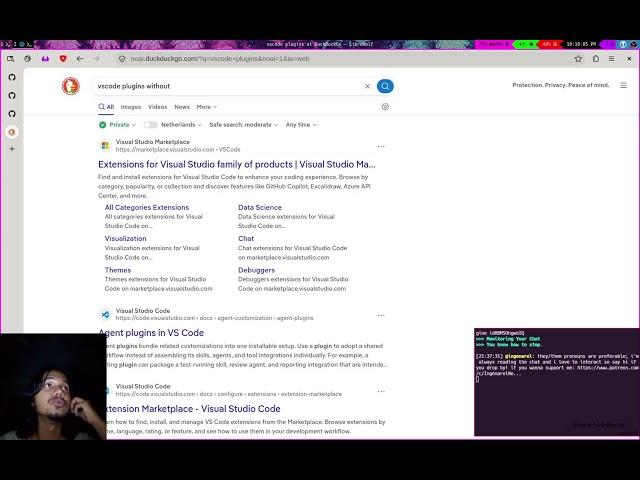Open Debuggers sitelink

coord(256,270)
